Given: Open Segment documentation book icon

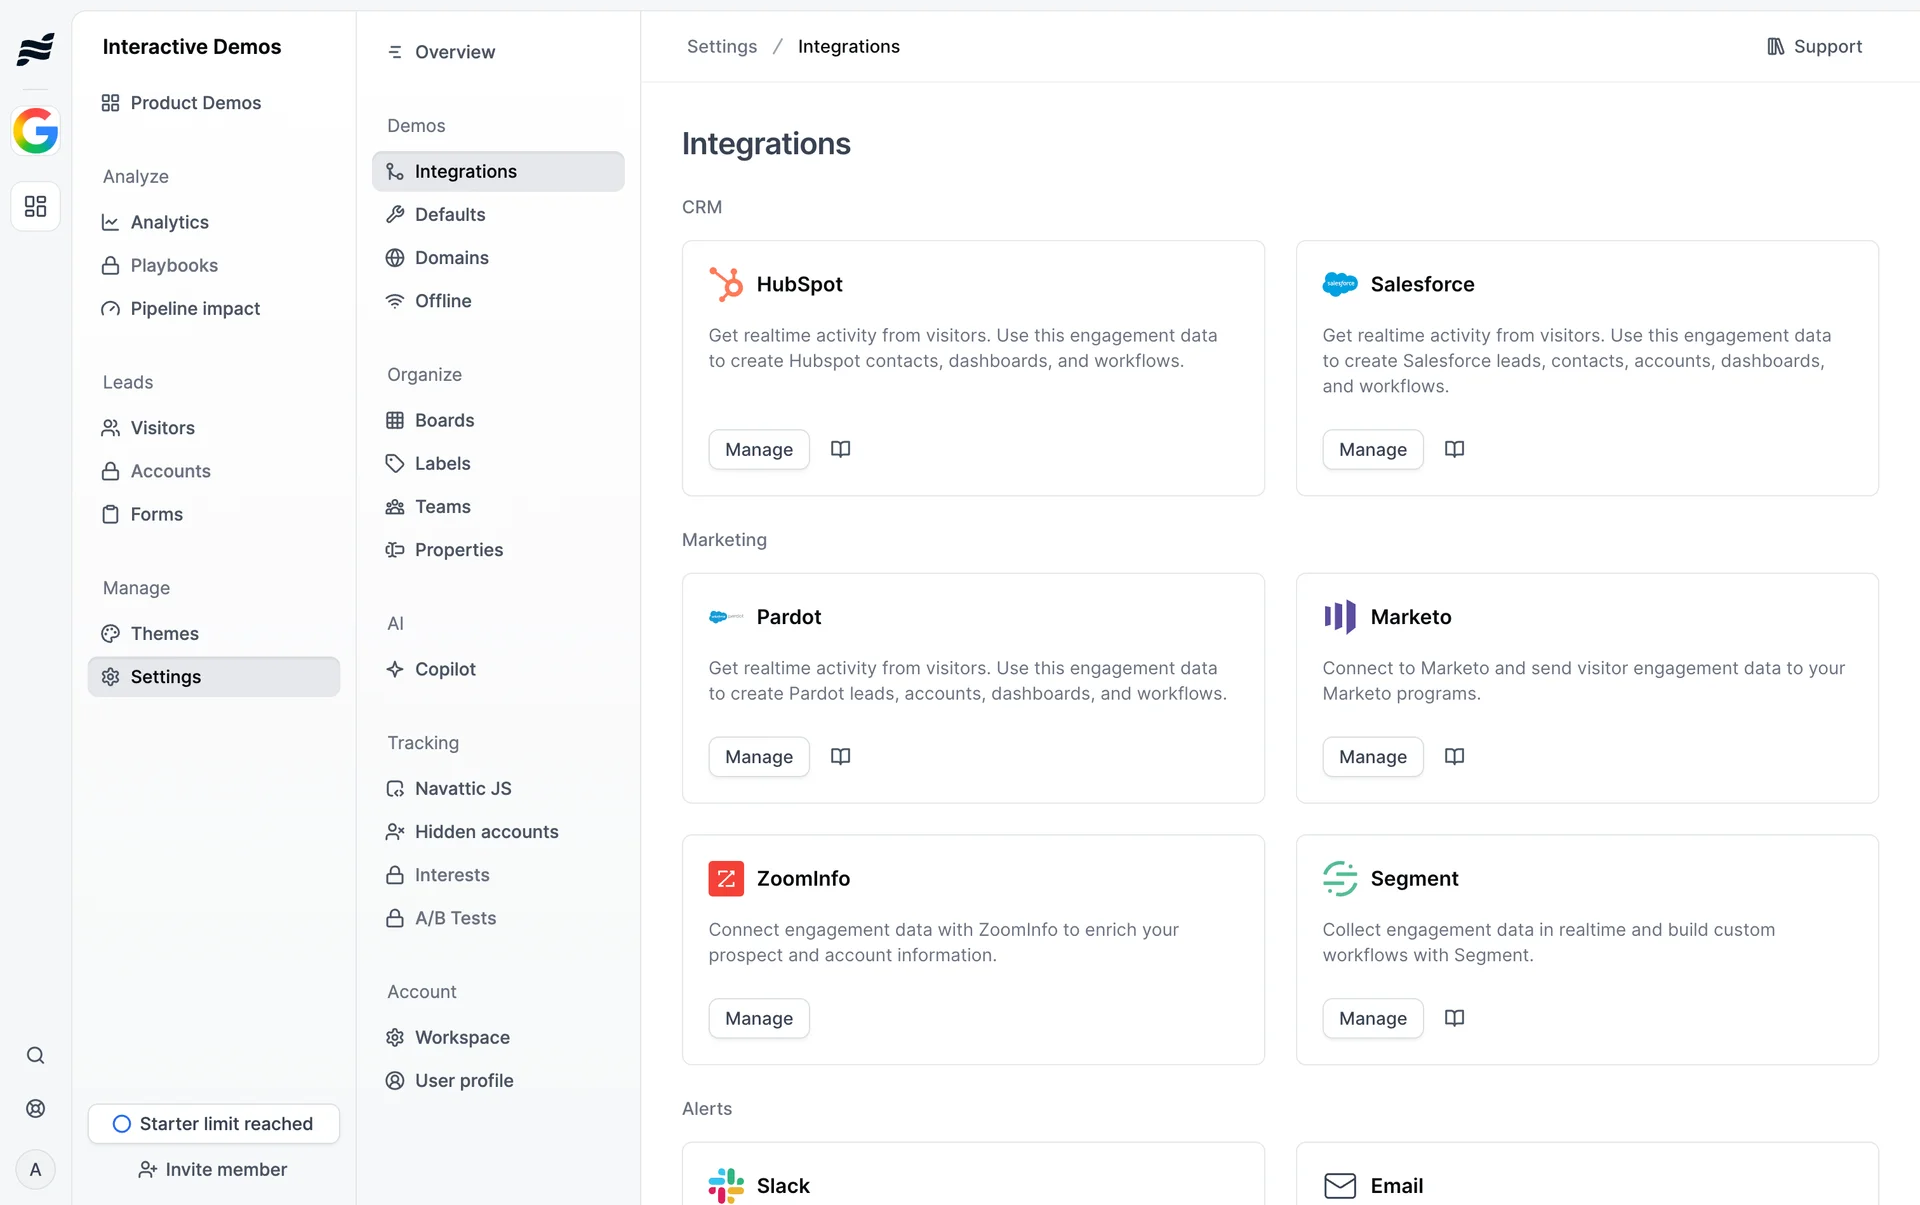Looking at the screenshot, I should (x=1454, y=1018).
